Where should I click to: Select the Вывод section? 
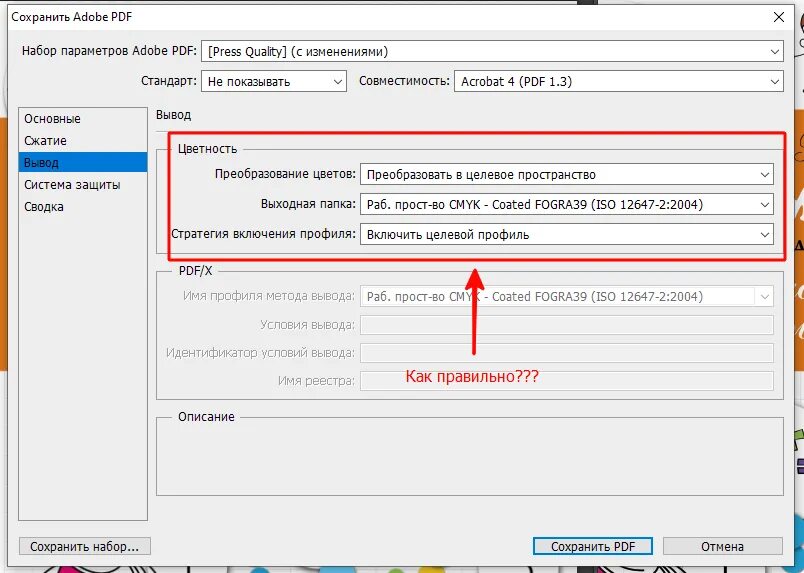pyautogui.click(x=83, y=163)
